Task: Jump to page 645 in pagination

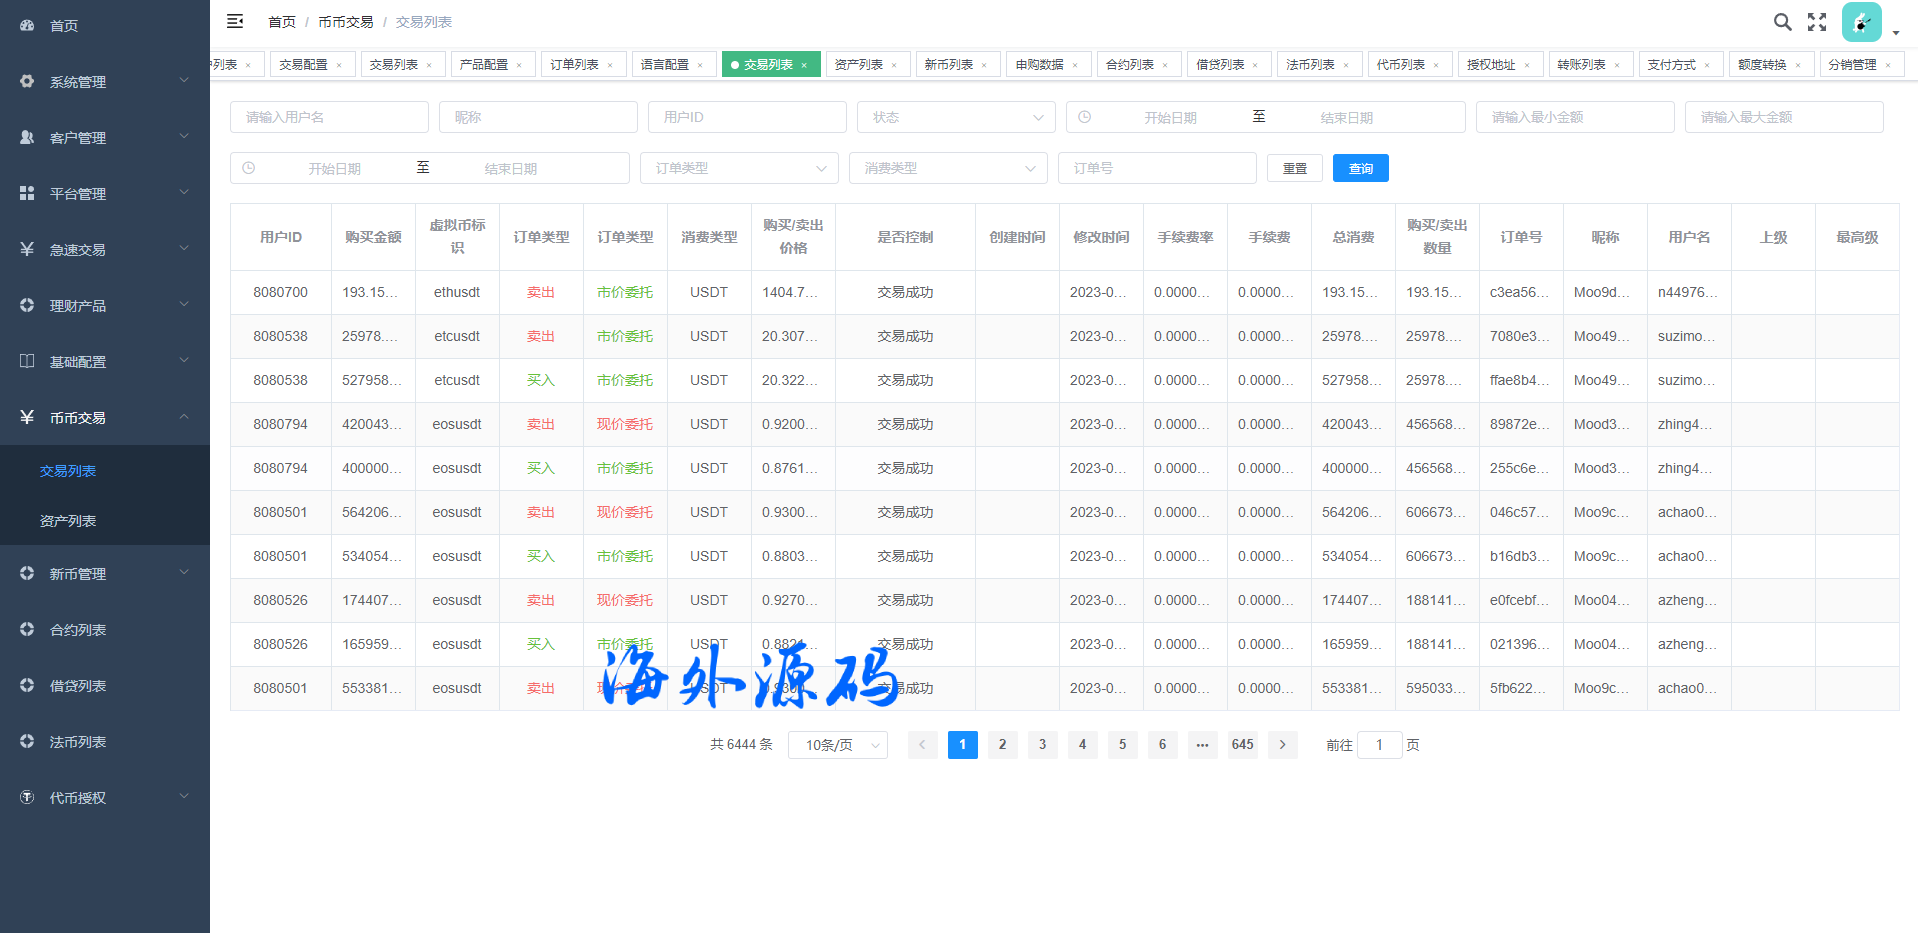Action: 1242,744
